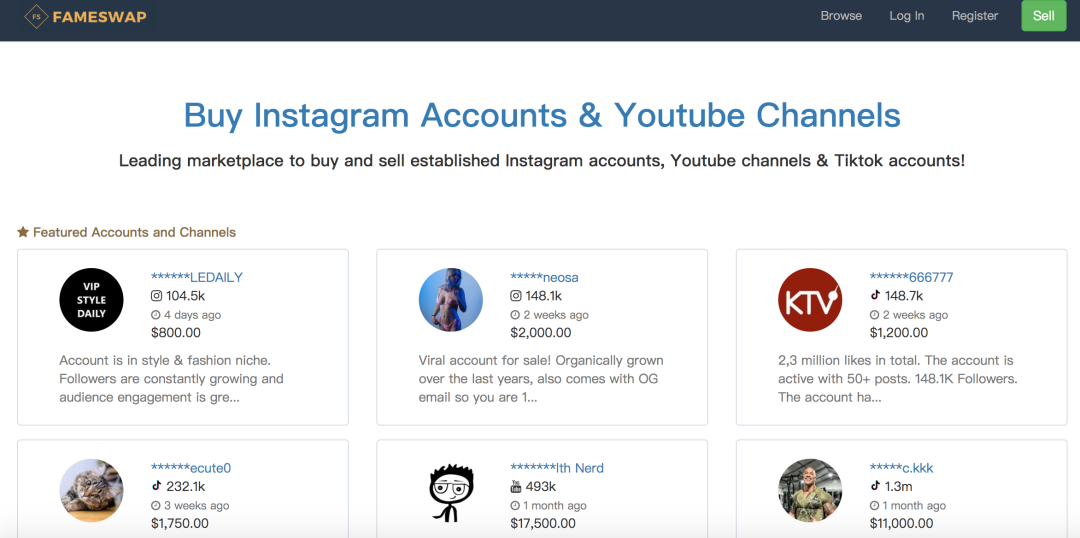Open the *****neosa account link
The height and width of the screenshot is (538, 1080).
click(x=544, y=277)
